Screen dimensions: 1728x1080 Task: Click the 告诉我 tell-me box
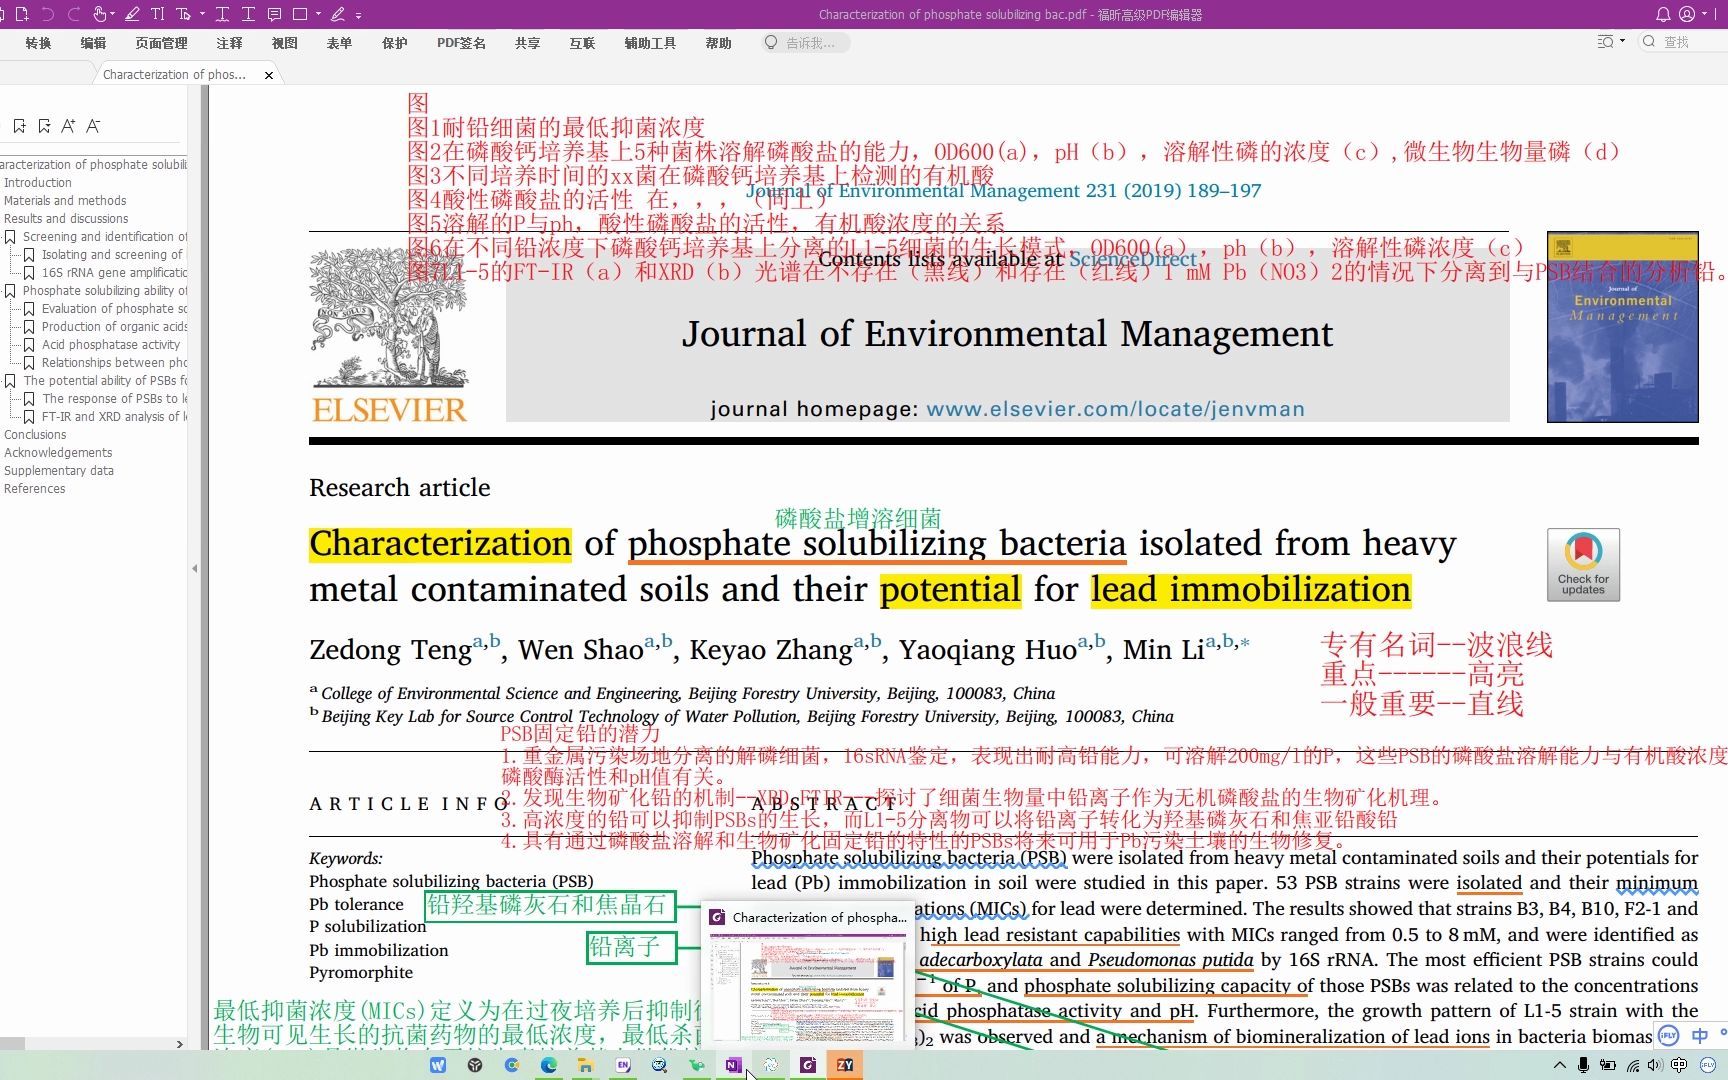(806, 42)
